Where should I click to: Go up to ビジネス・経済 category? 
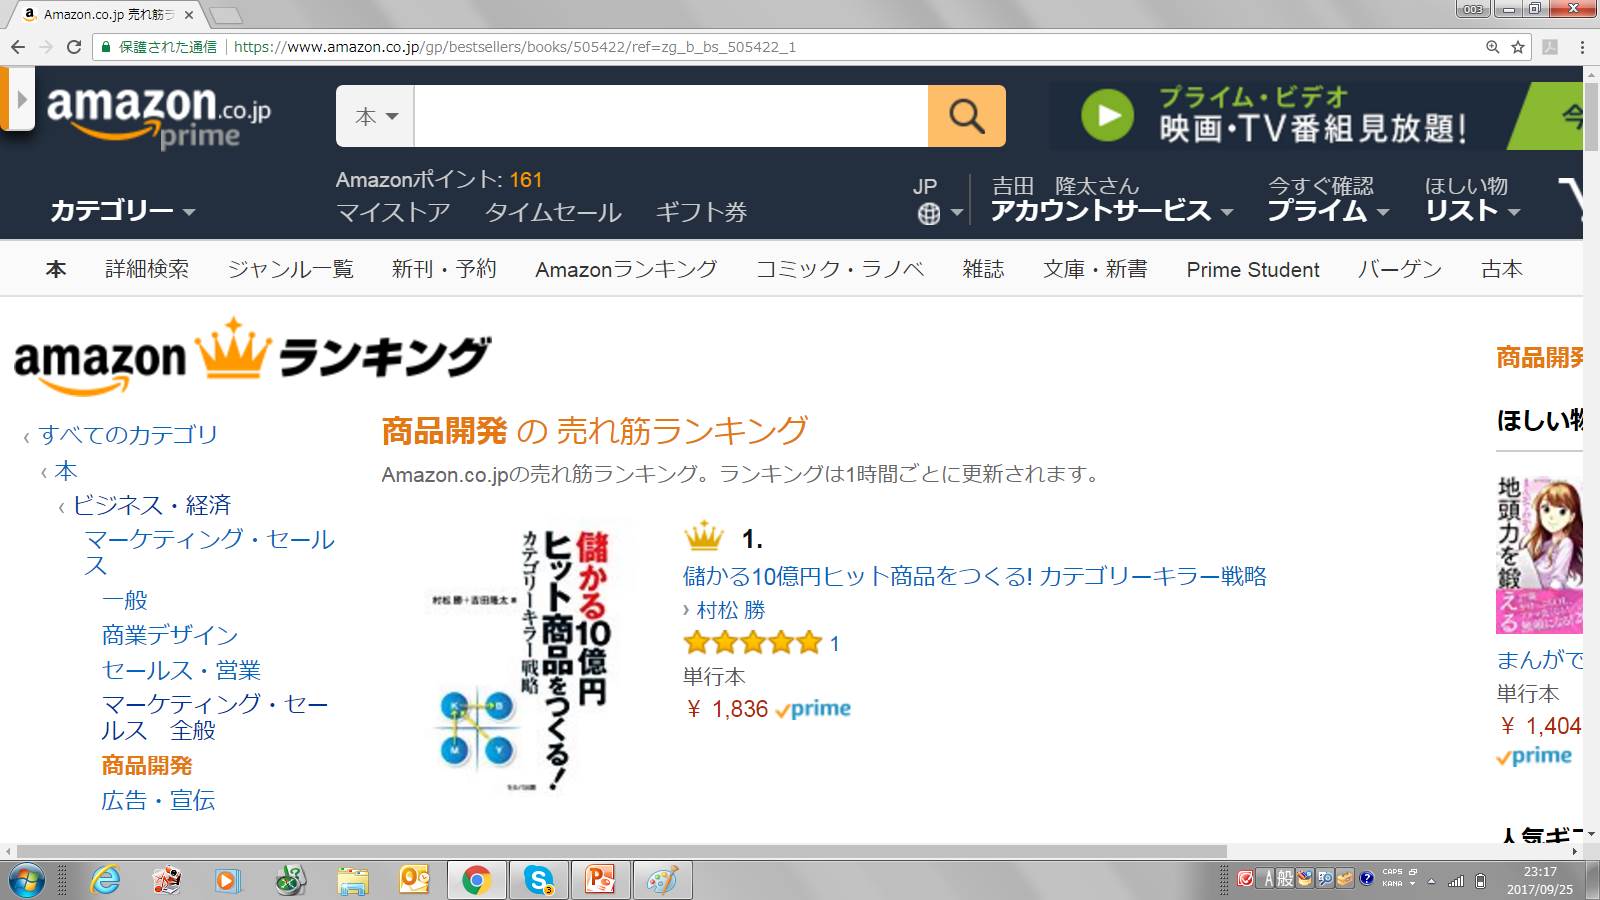152,505
